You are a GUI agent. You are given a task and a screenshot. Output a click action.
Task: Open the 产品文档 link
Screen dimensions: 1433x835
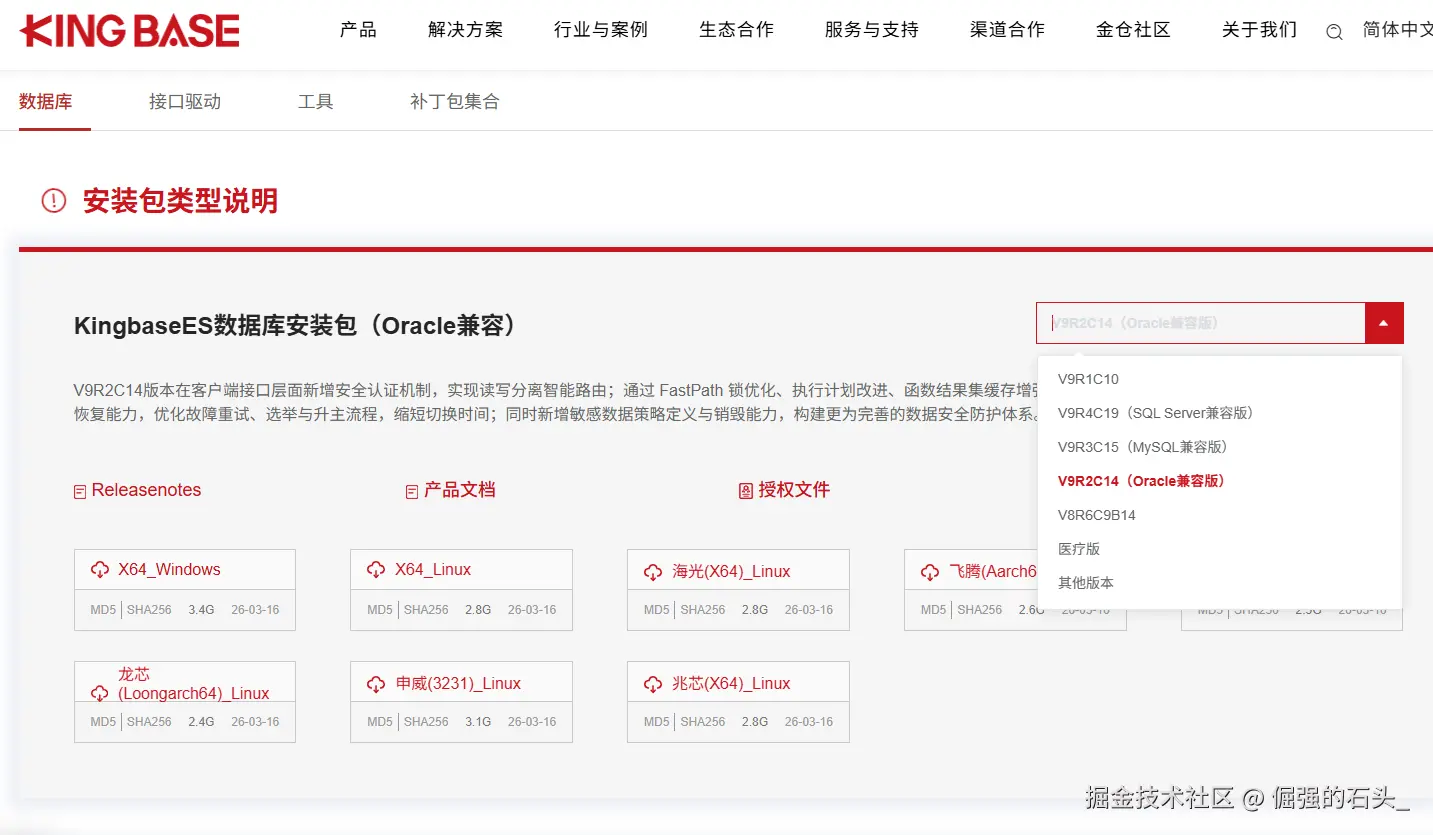pyautogui.click(x=460, y=490)
